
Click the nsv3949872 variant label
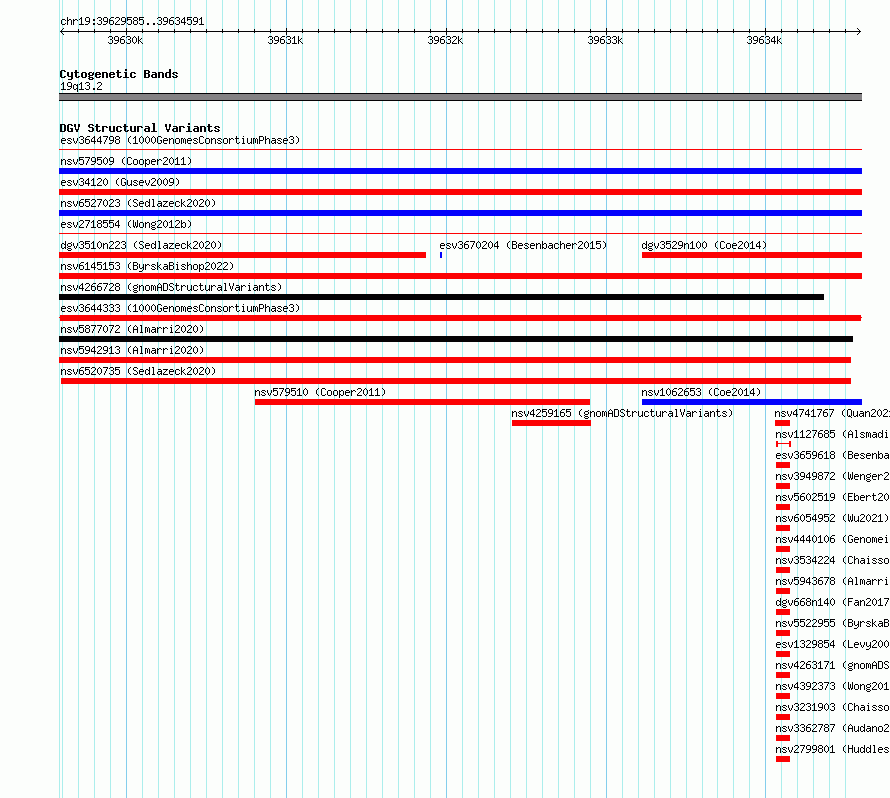[x=832, y=476]
